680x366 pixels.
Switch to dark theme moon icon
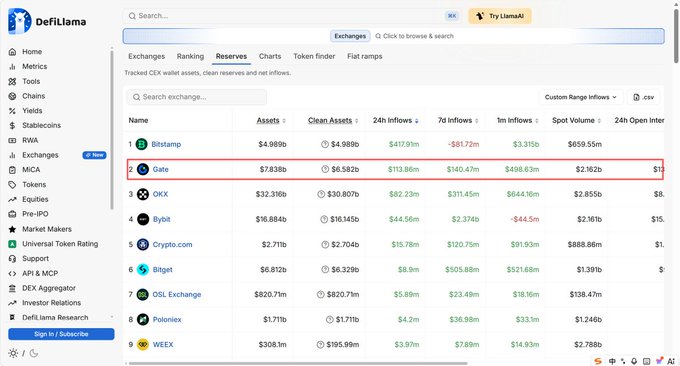pyautogui.click(x=33, y=353)
